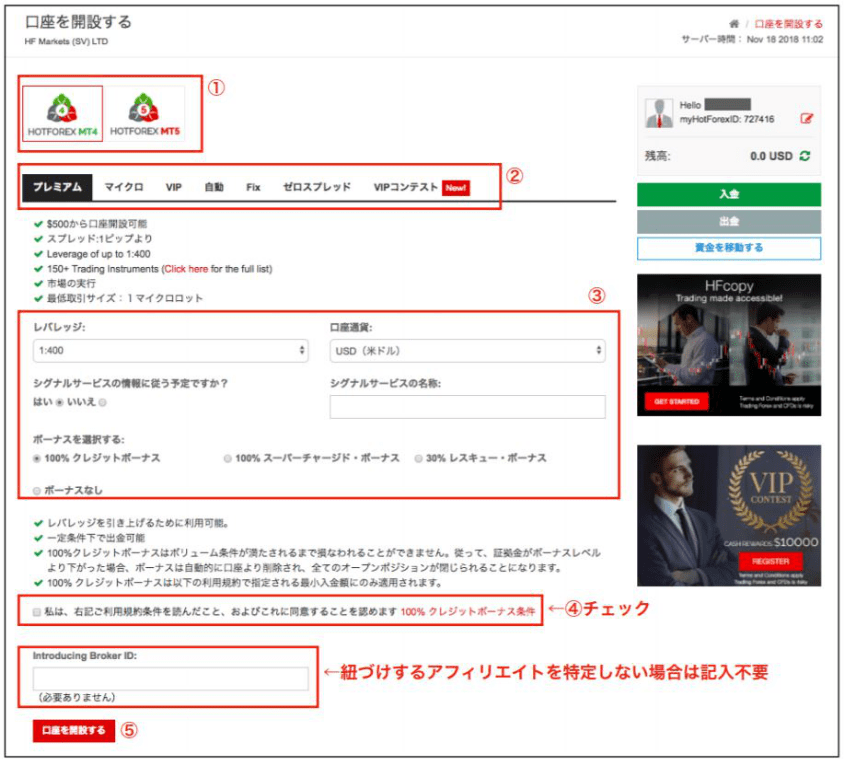Click the green 入金 deposit button

[728, 195]
